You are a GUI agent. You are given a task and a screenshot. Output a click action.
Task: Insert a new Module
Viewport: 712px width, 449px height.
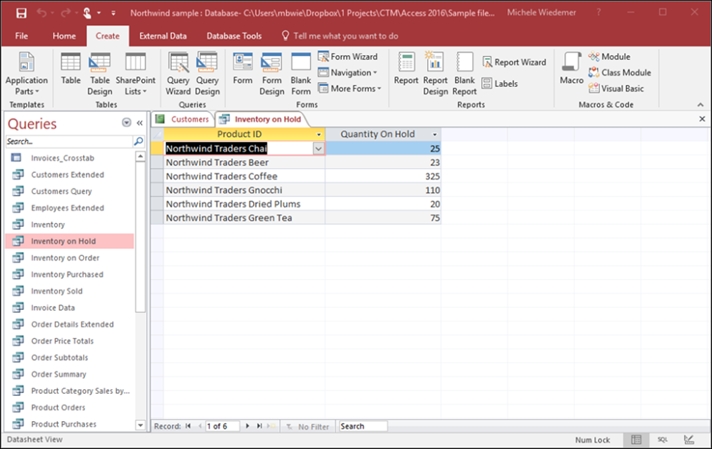(x=609, y=57)
